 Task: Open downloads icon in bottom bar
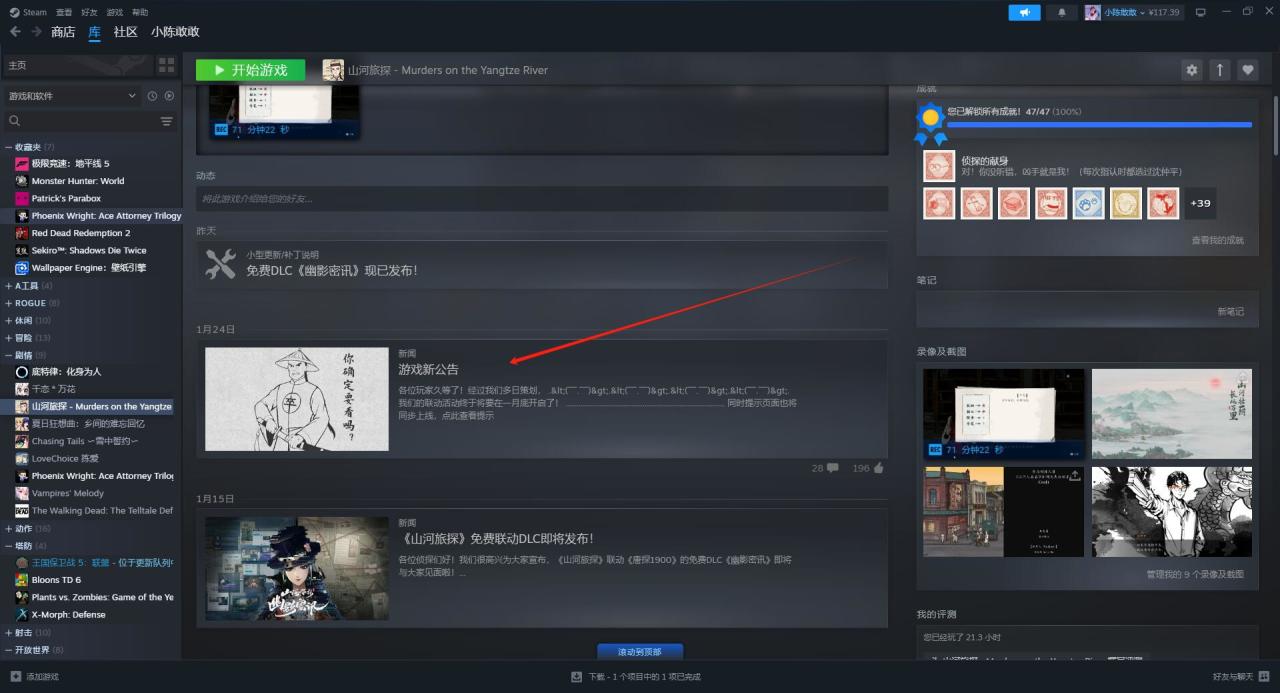(x=576, y=677)
